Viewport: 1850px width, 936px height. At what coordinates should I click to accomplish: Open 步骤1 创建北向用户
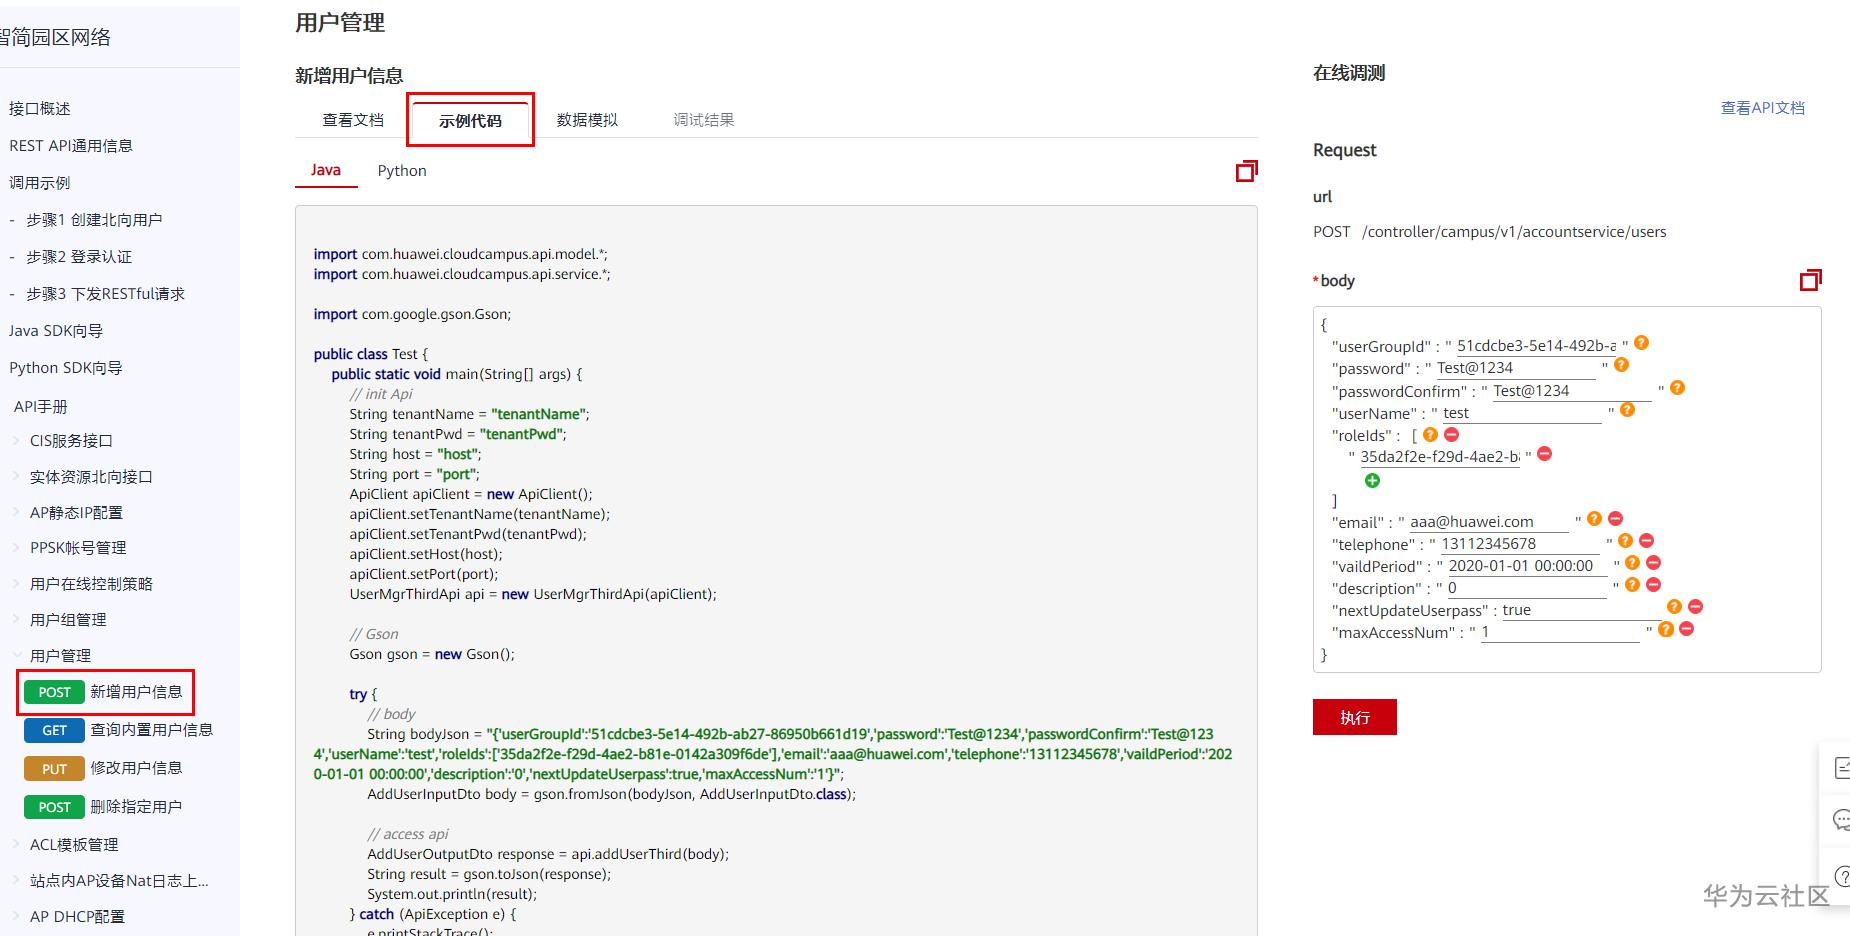click(94, 220)
